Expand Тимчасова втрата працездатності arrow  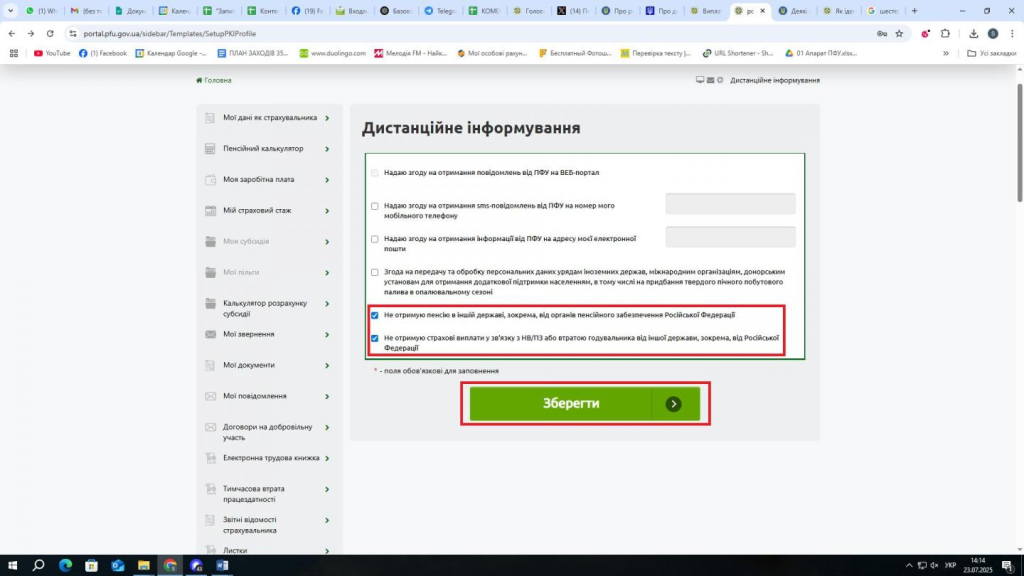pyautogui.click(x=327, y=489)
